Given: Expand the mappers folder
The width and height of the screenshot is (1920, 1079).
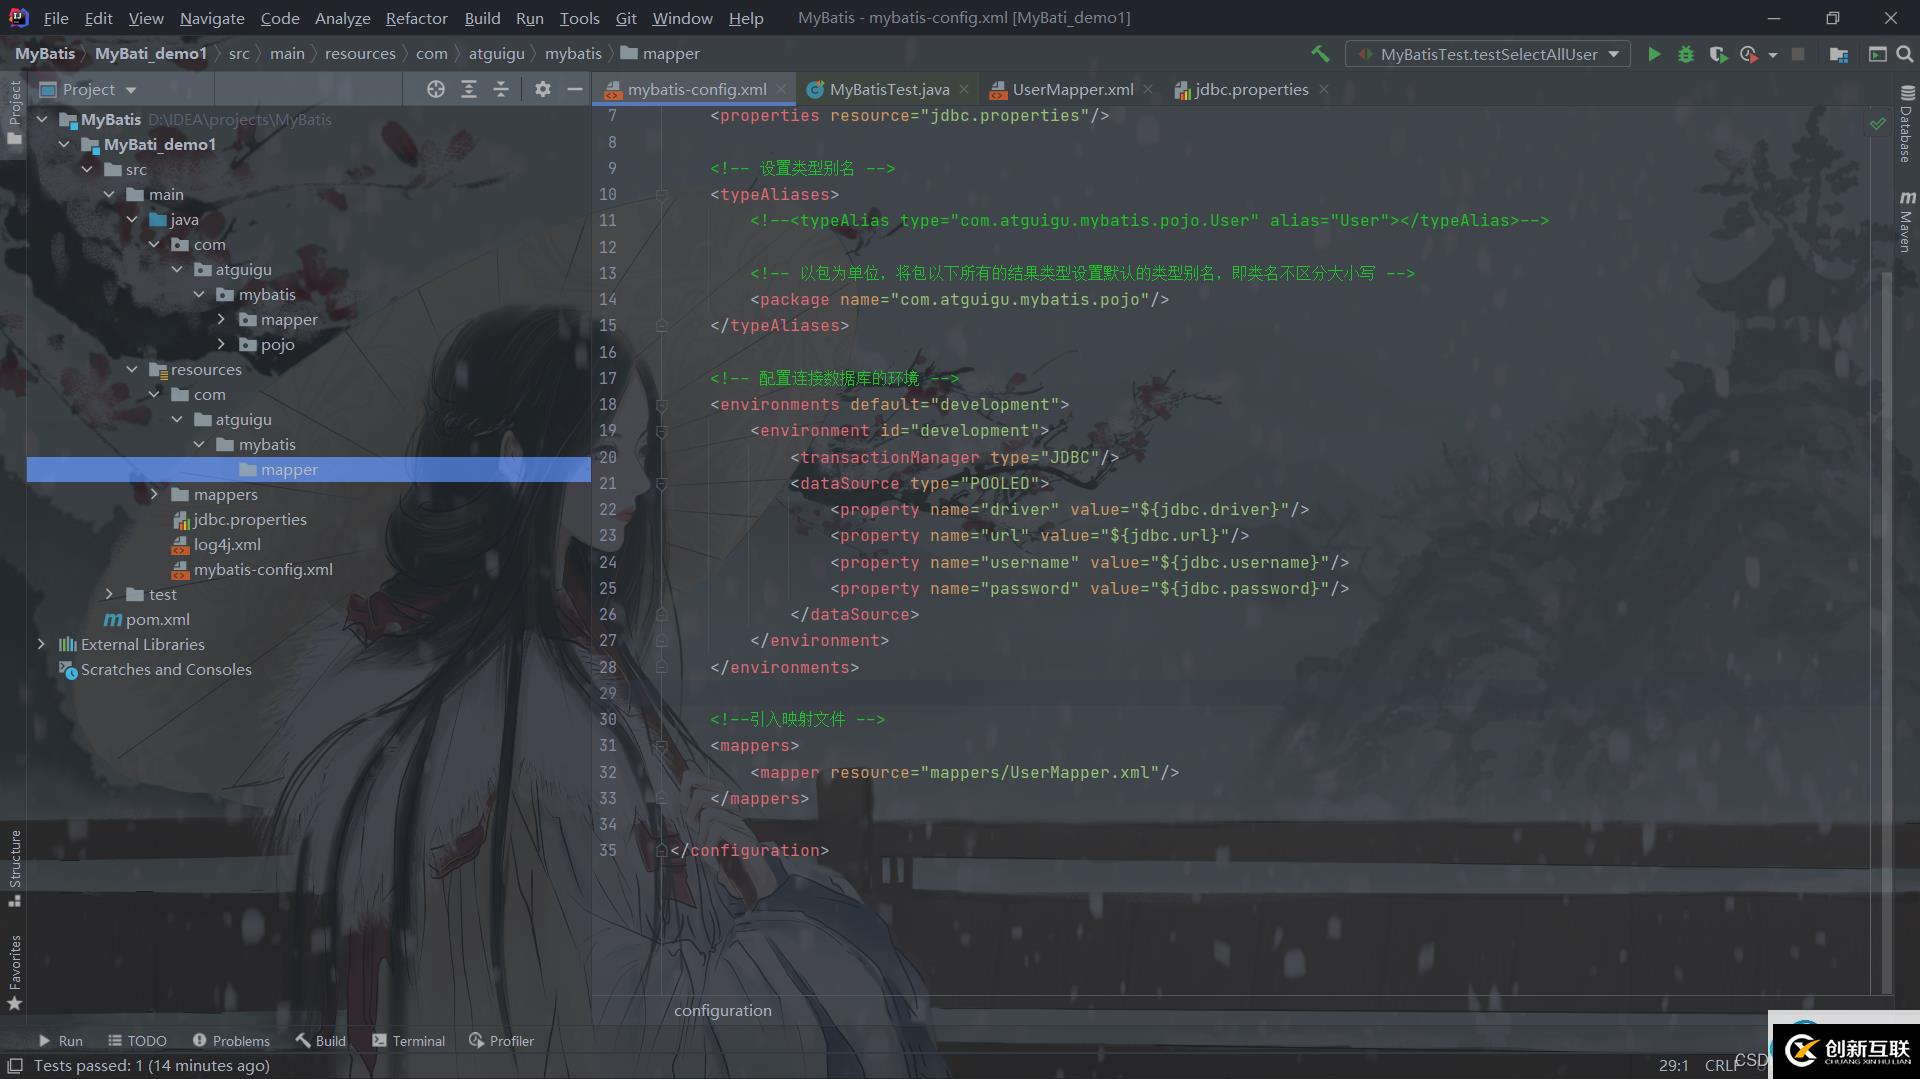Looking at the screenshot, I should point(154,494).
